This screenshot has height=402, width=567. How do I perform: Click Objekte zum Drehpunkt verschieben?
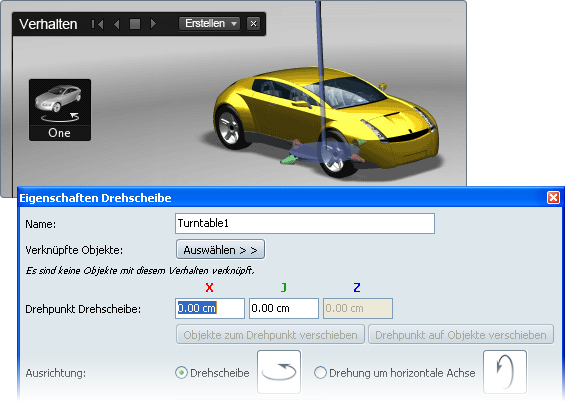270,335
